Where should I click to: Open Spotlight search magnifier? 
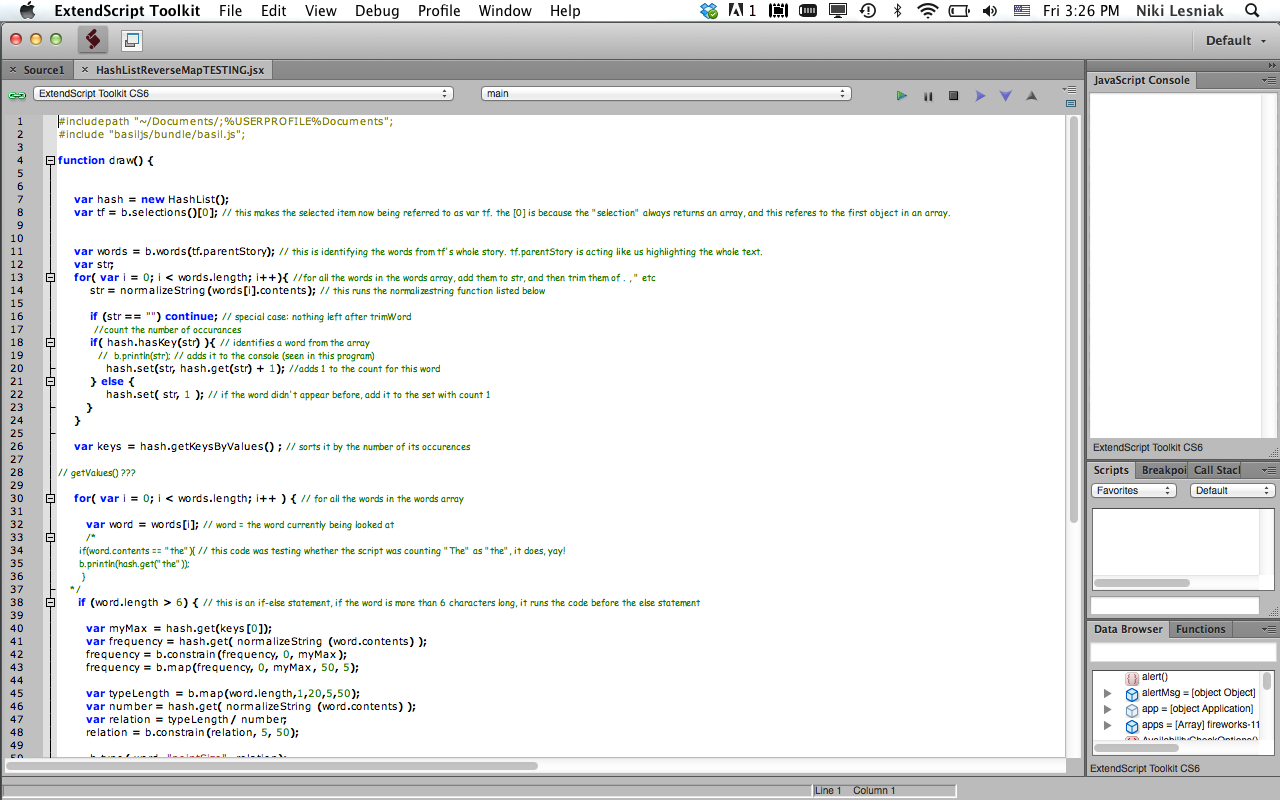pos(1252,11)
